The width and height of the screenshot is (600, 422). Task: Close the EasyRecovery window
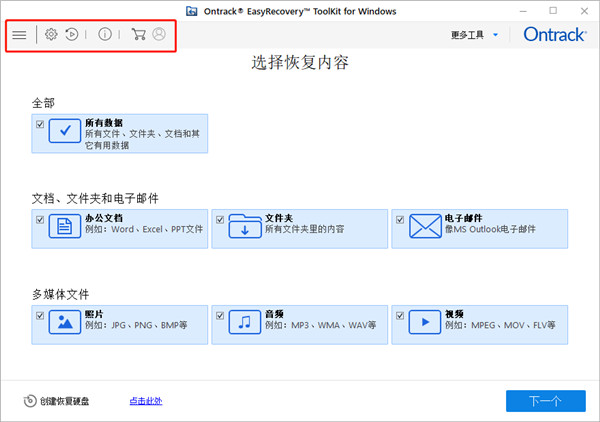click(x=584, y=11)
